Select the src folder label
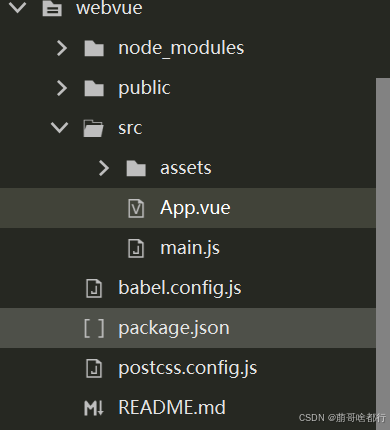The image size is (390, 430). (130, 128)
